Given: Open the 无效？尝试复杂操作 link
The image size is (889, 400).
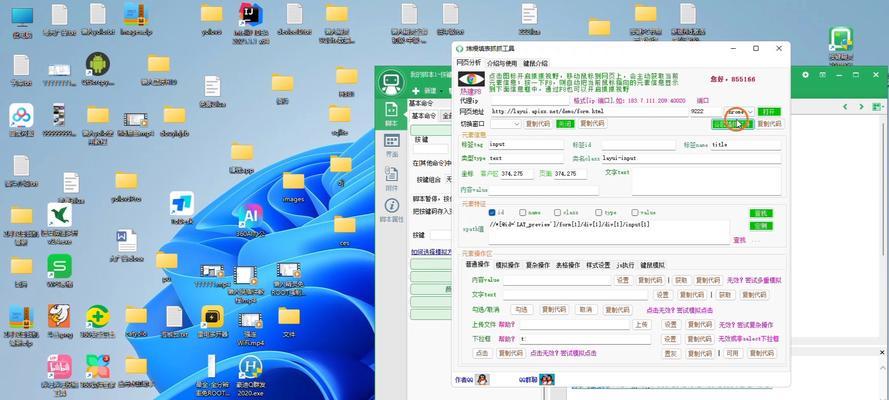Looking at the screenshot, I should [746, 325].
